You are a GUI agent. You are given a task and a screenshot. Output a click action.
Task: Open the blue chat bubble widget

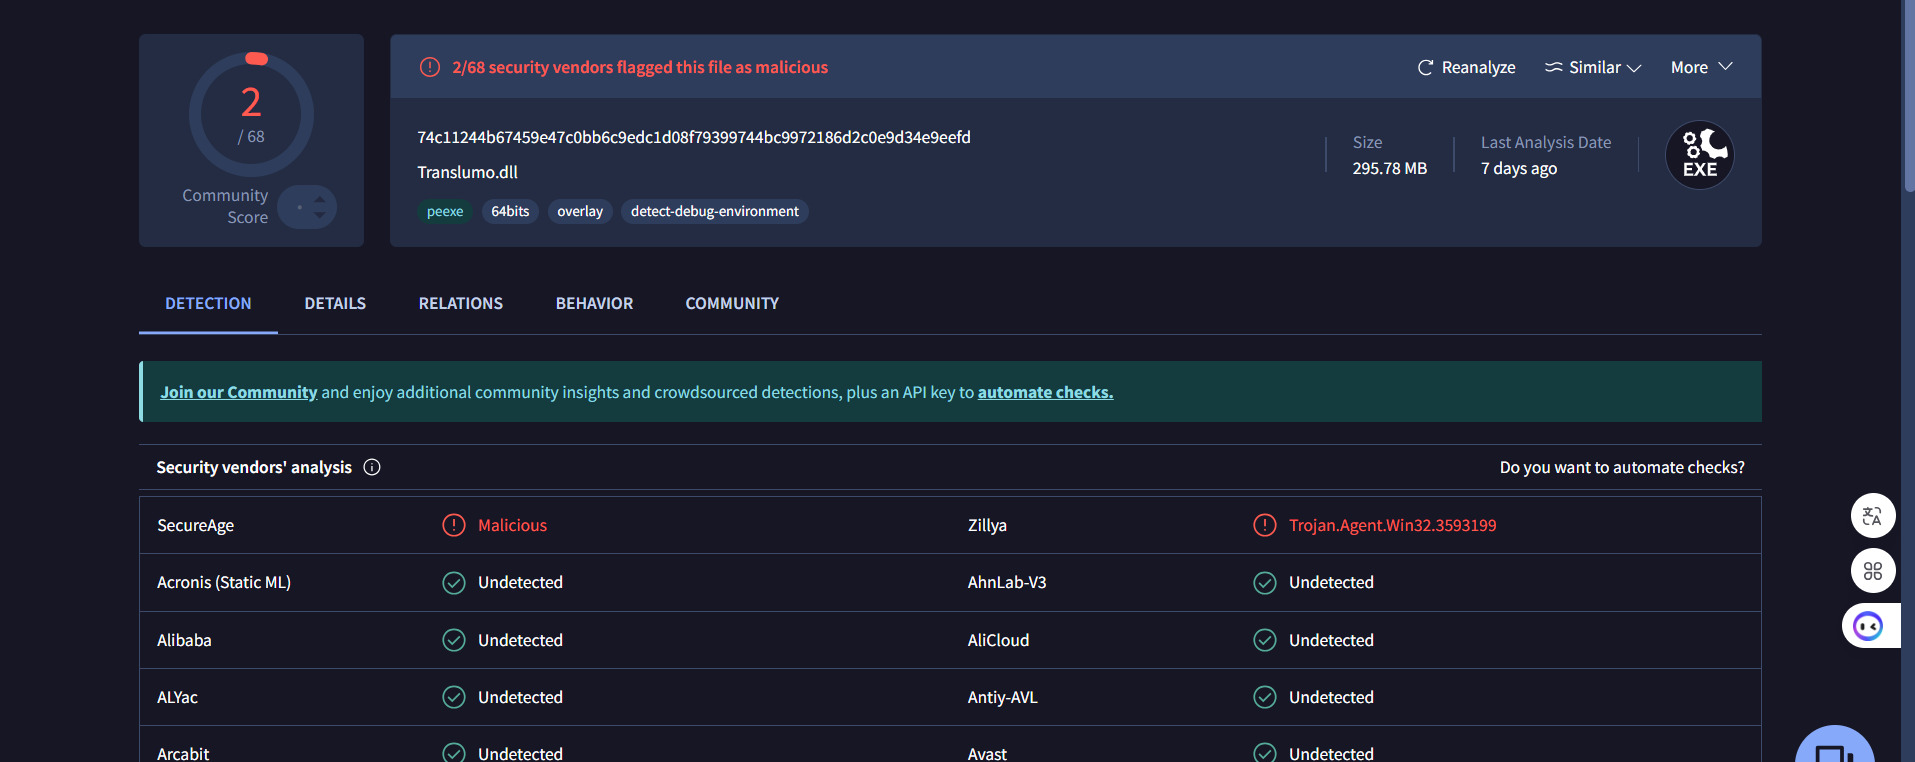click(x=1834, y=748)
